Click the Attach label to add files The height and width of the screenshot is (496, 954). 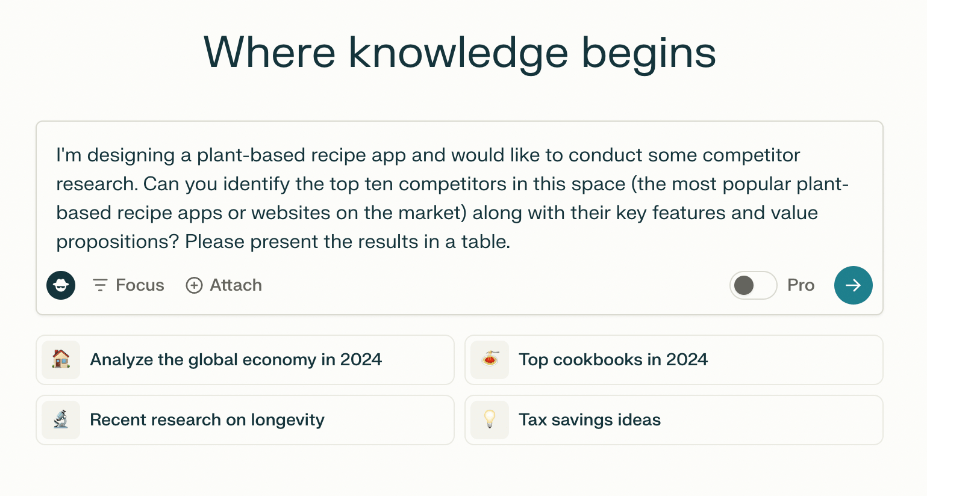[236, 285]
